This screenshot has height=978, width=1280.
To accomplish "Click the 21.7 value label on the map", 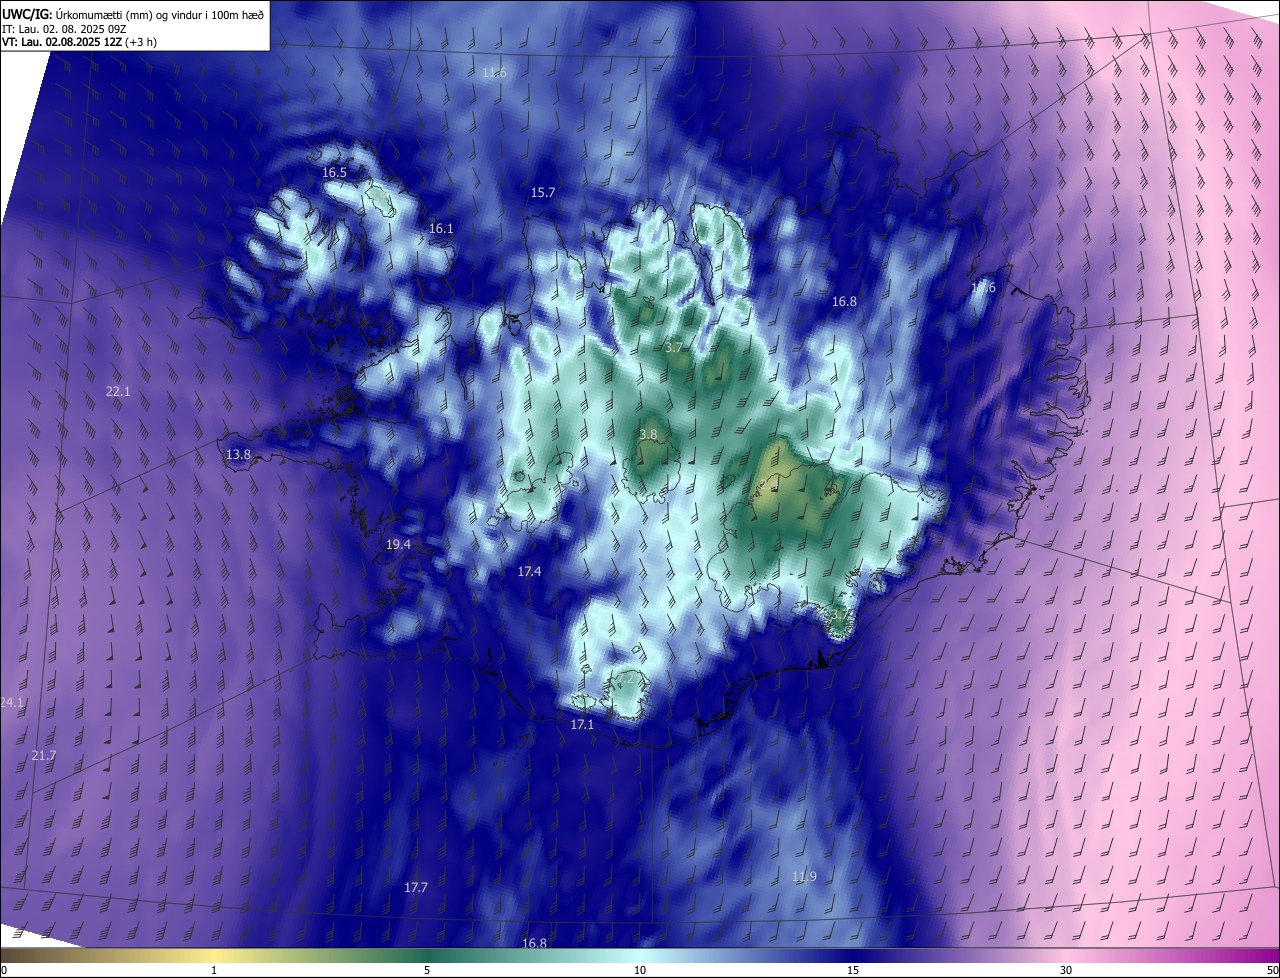I will point(44,756).
